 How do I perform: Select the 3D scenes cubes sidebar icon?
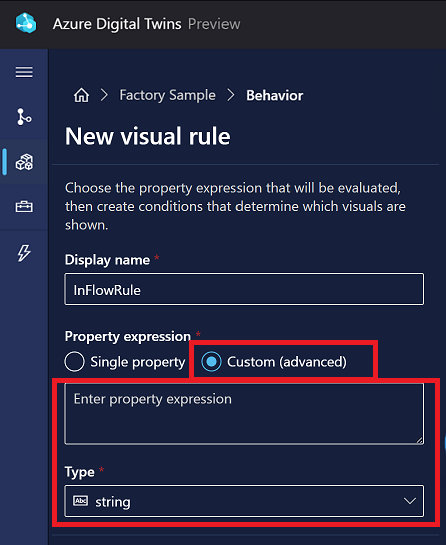(x=24, y=162)
